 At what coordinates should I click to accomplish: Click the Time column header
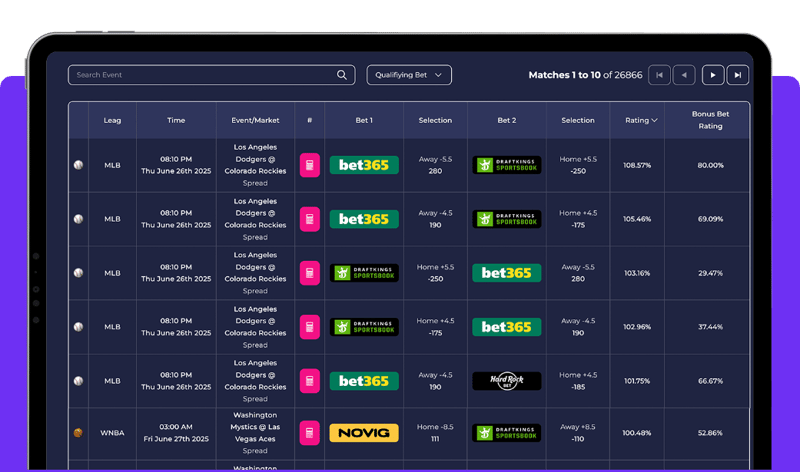coord(176,120)
